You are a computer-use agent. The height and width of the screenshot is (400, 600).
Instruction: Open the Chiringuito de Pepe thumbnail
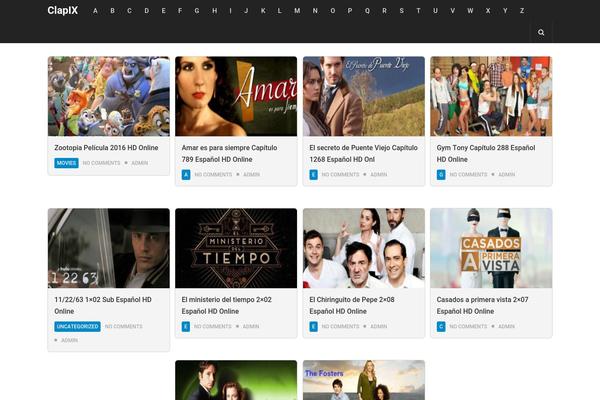tap(364, 248)
